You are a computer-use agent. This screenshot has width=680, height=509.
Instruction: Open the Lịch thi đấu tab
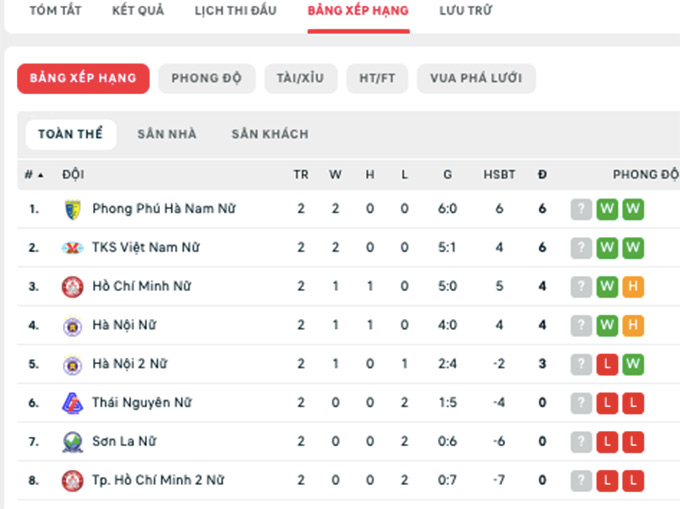235,10
